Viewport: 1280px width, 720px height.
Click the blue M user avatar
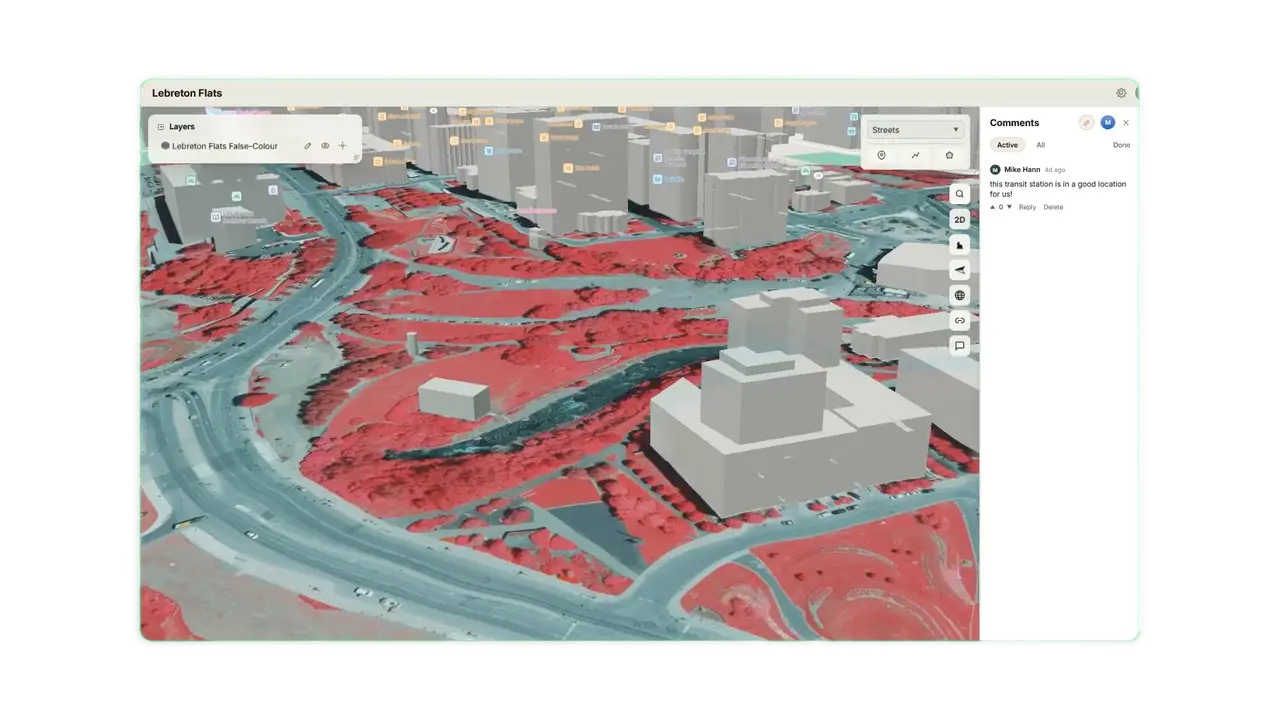click(1108, 123)
